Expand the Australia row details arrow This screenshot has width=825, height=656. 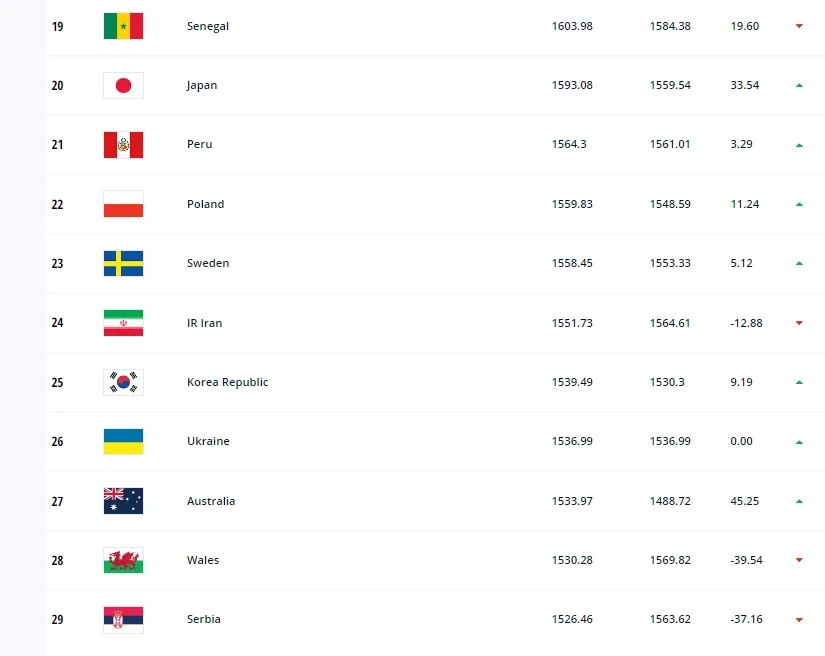point(799,501)
